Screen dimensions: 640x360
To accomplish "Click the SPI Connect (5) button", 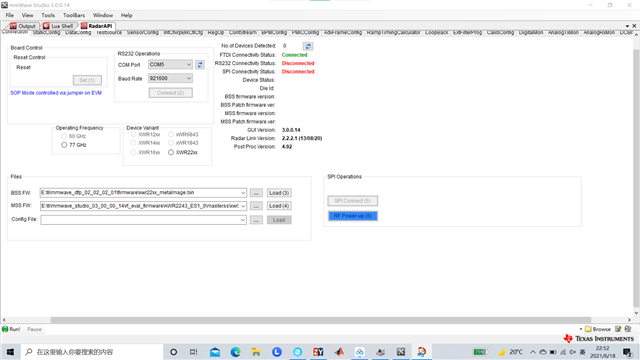I will pyautogui.click(x=353, y=201).
